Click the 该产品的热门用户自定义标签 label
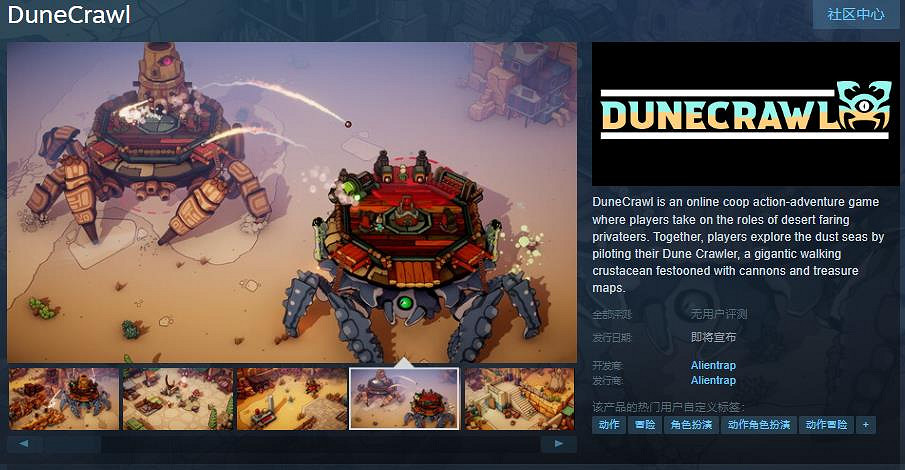Image resolution: width=905 pixels, height=470 pixels. [x=668, y=406]
